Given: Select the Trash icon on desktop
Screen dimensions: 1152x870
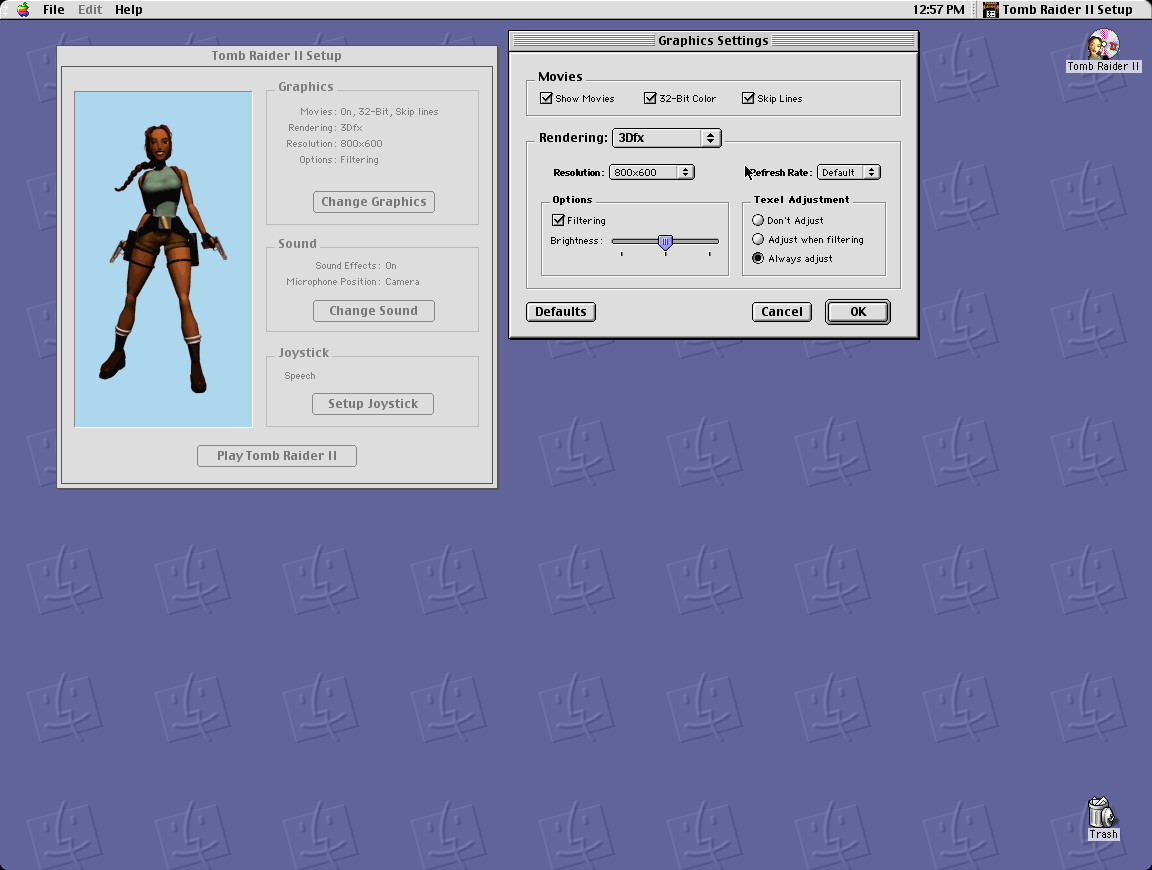Looking at the screenshot, I should [x=1102, y=819].
